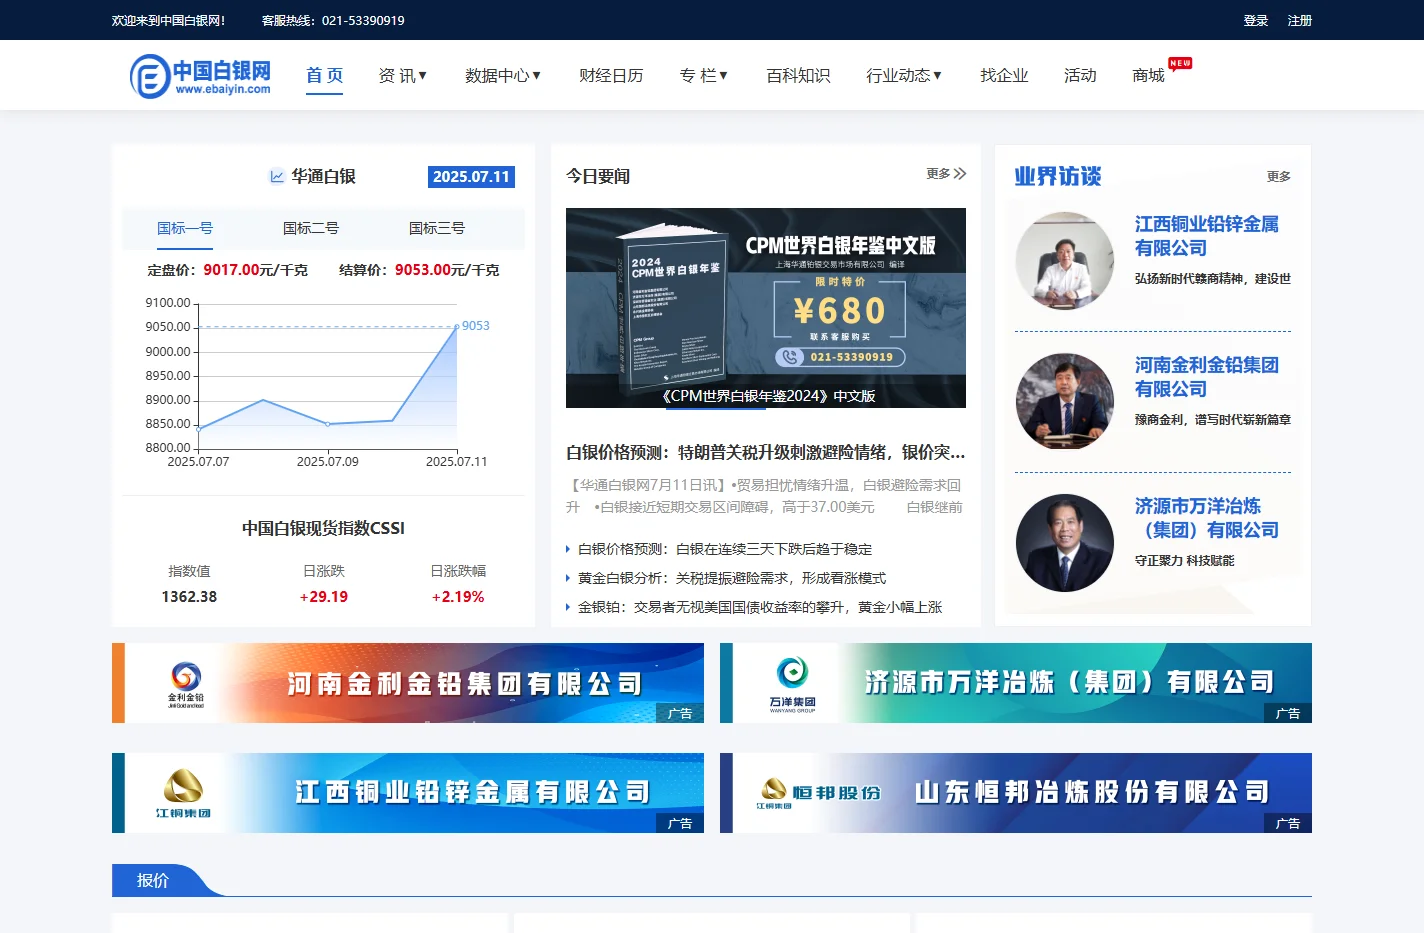Click the 万洋集团 logo in banner ad
Screen dimensions: 1424x933
click(x=792, y=684)
